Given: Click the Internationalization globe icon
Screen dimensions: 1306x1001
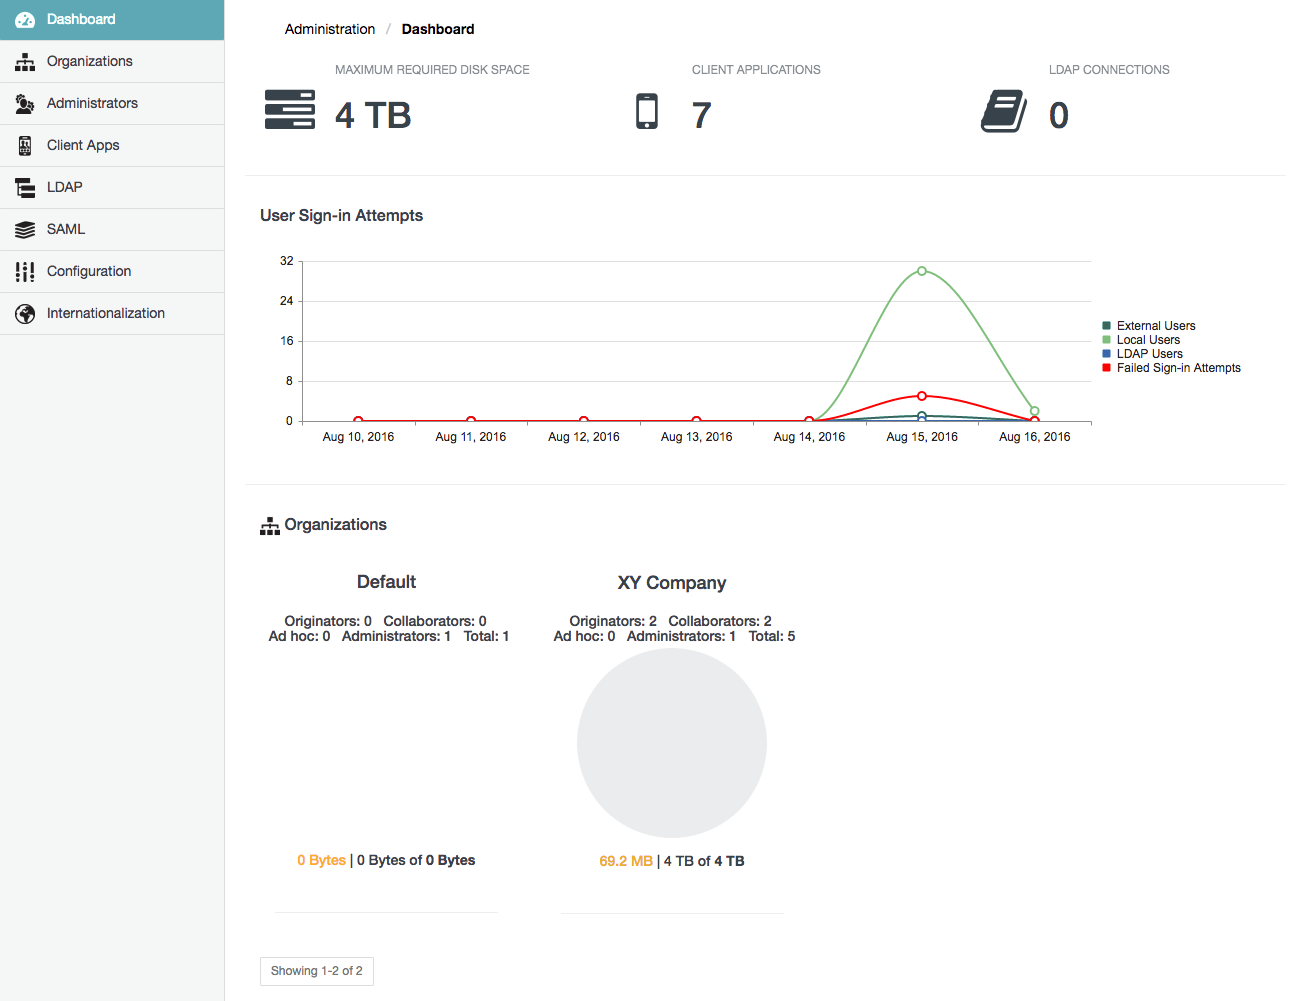Looking at the screenshot, I should click(x=25, y=314).
